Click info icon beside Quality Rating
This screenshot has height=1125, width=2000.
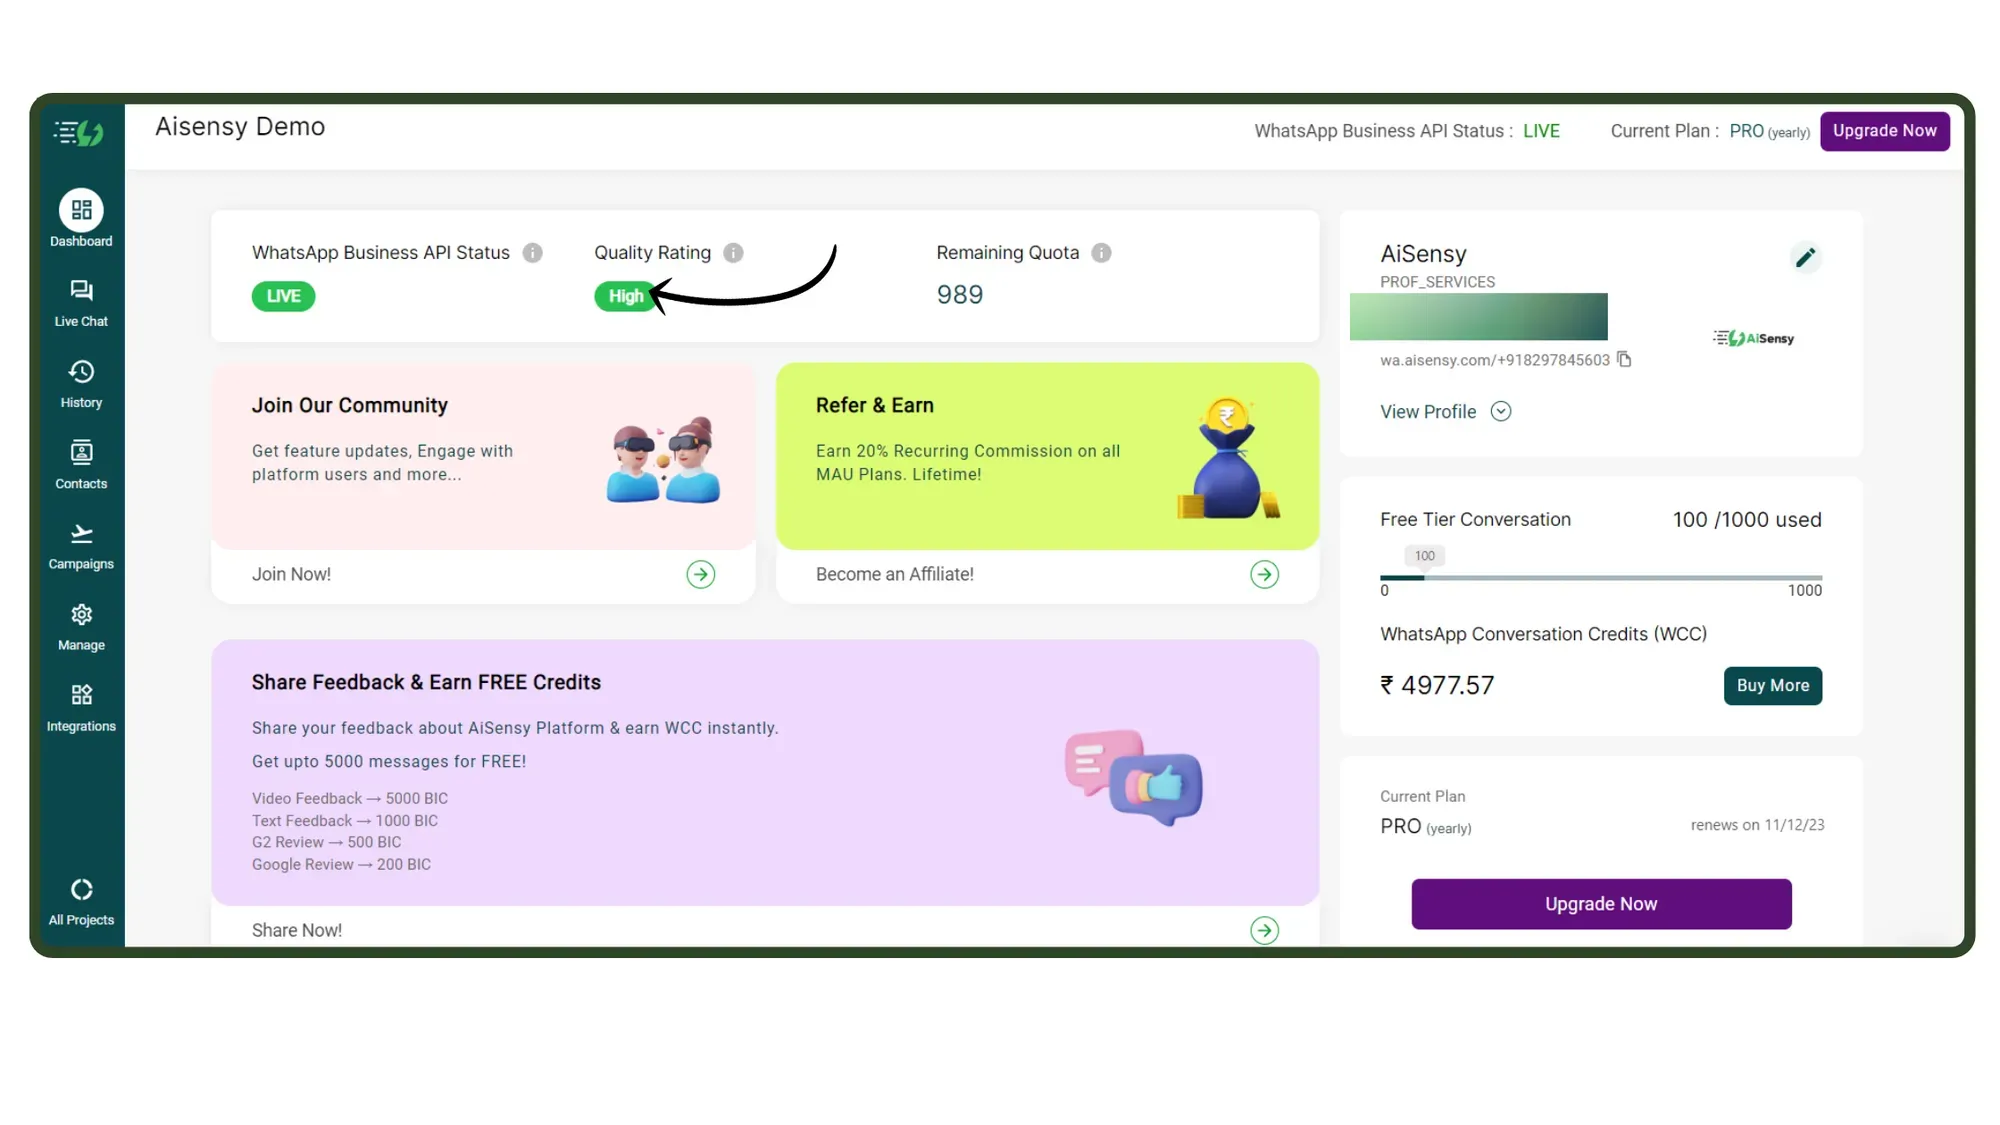click(x=733, y=253)
